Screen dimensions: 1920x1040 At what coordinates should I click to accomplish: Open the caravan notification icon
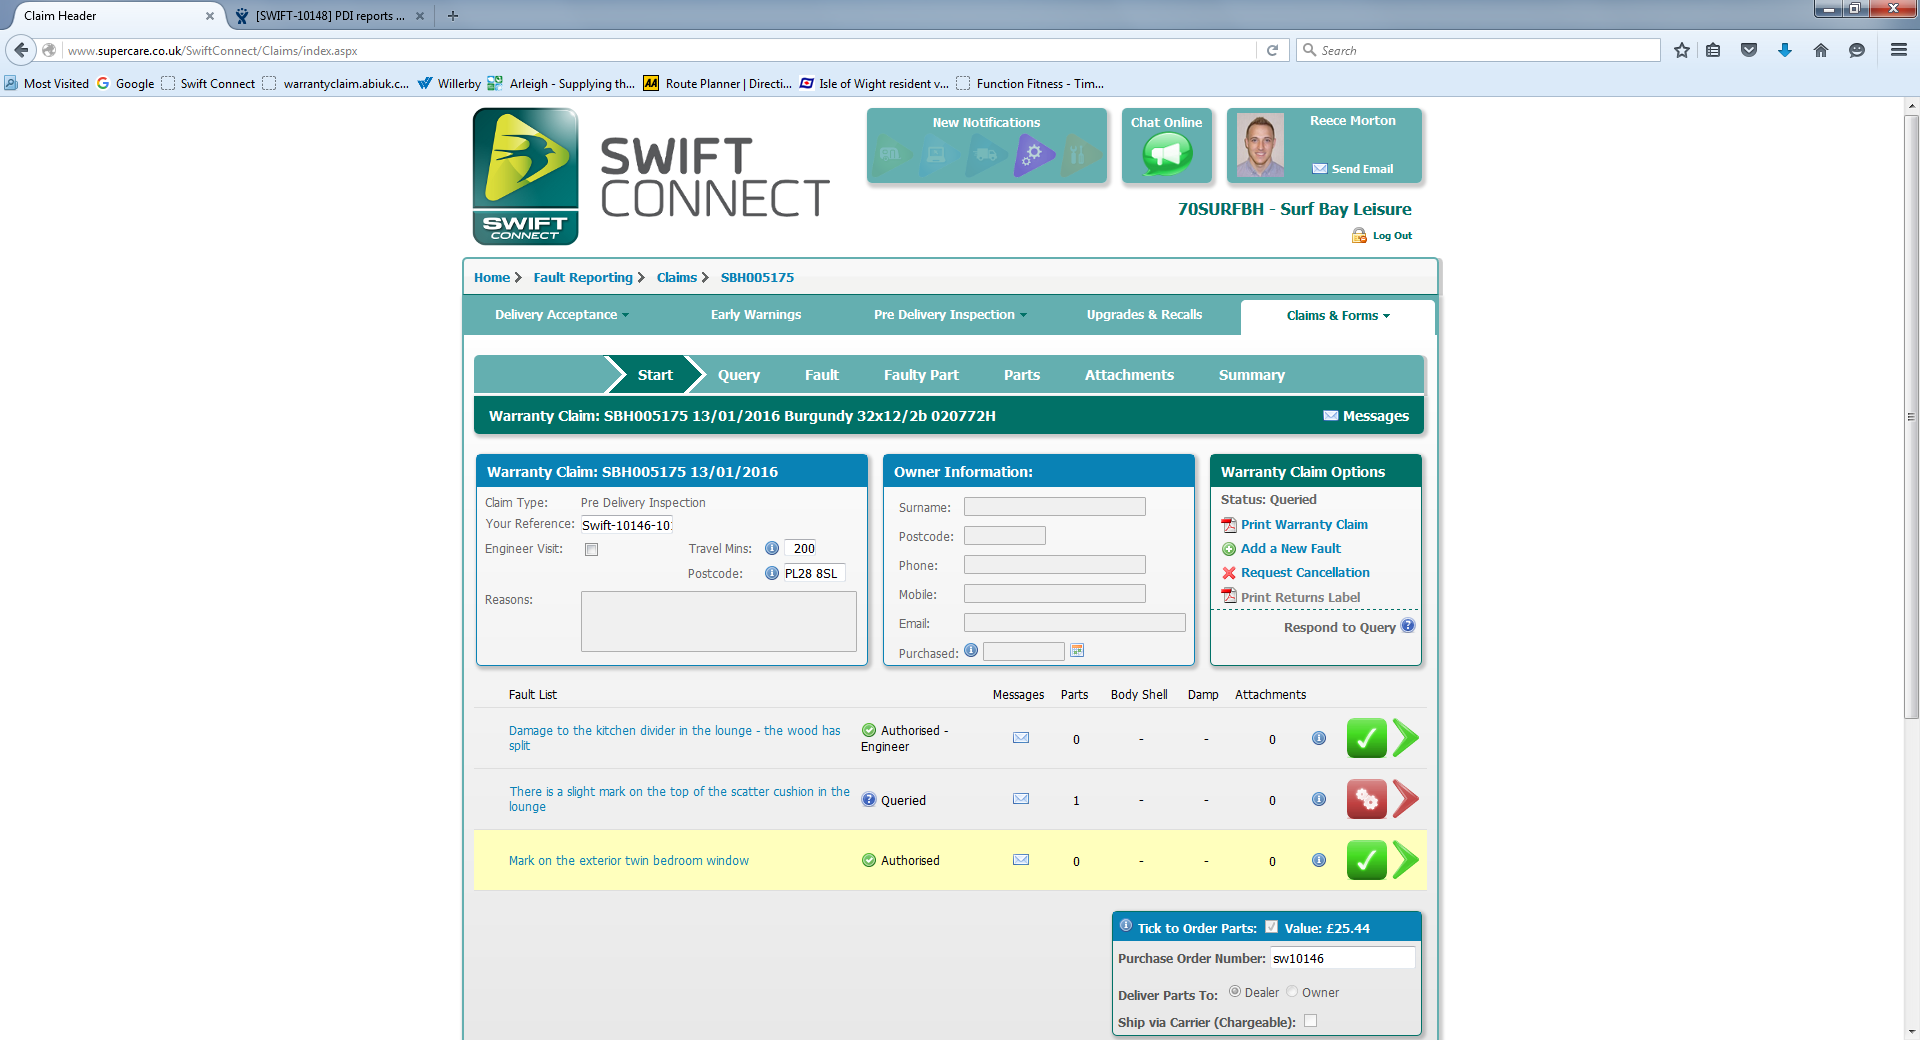[891, 155]
